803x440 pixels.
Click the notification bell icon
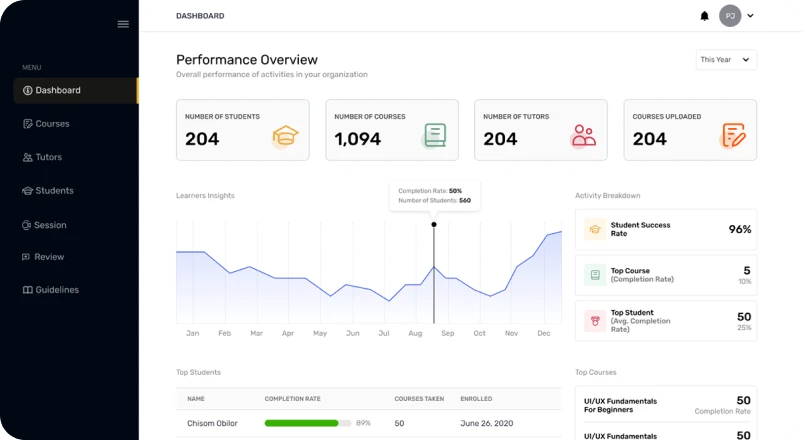pos(704,16)
